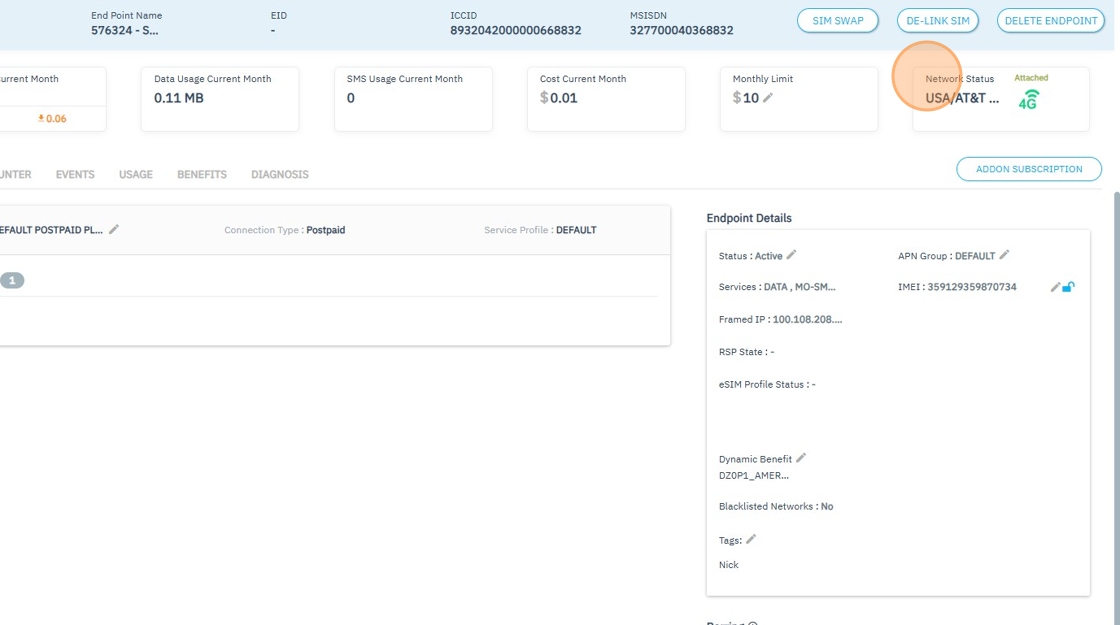1120x625 pixels.
Task: Click the DZ0P1_AMER... benefit value
Action: coord(754,476)
